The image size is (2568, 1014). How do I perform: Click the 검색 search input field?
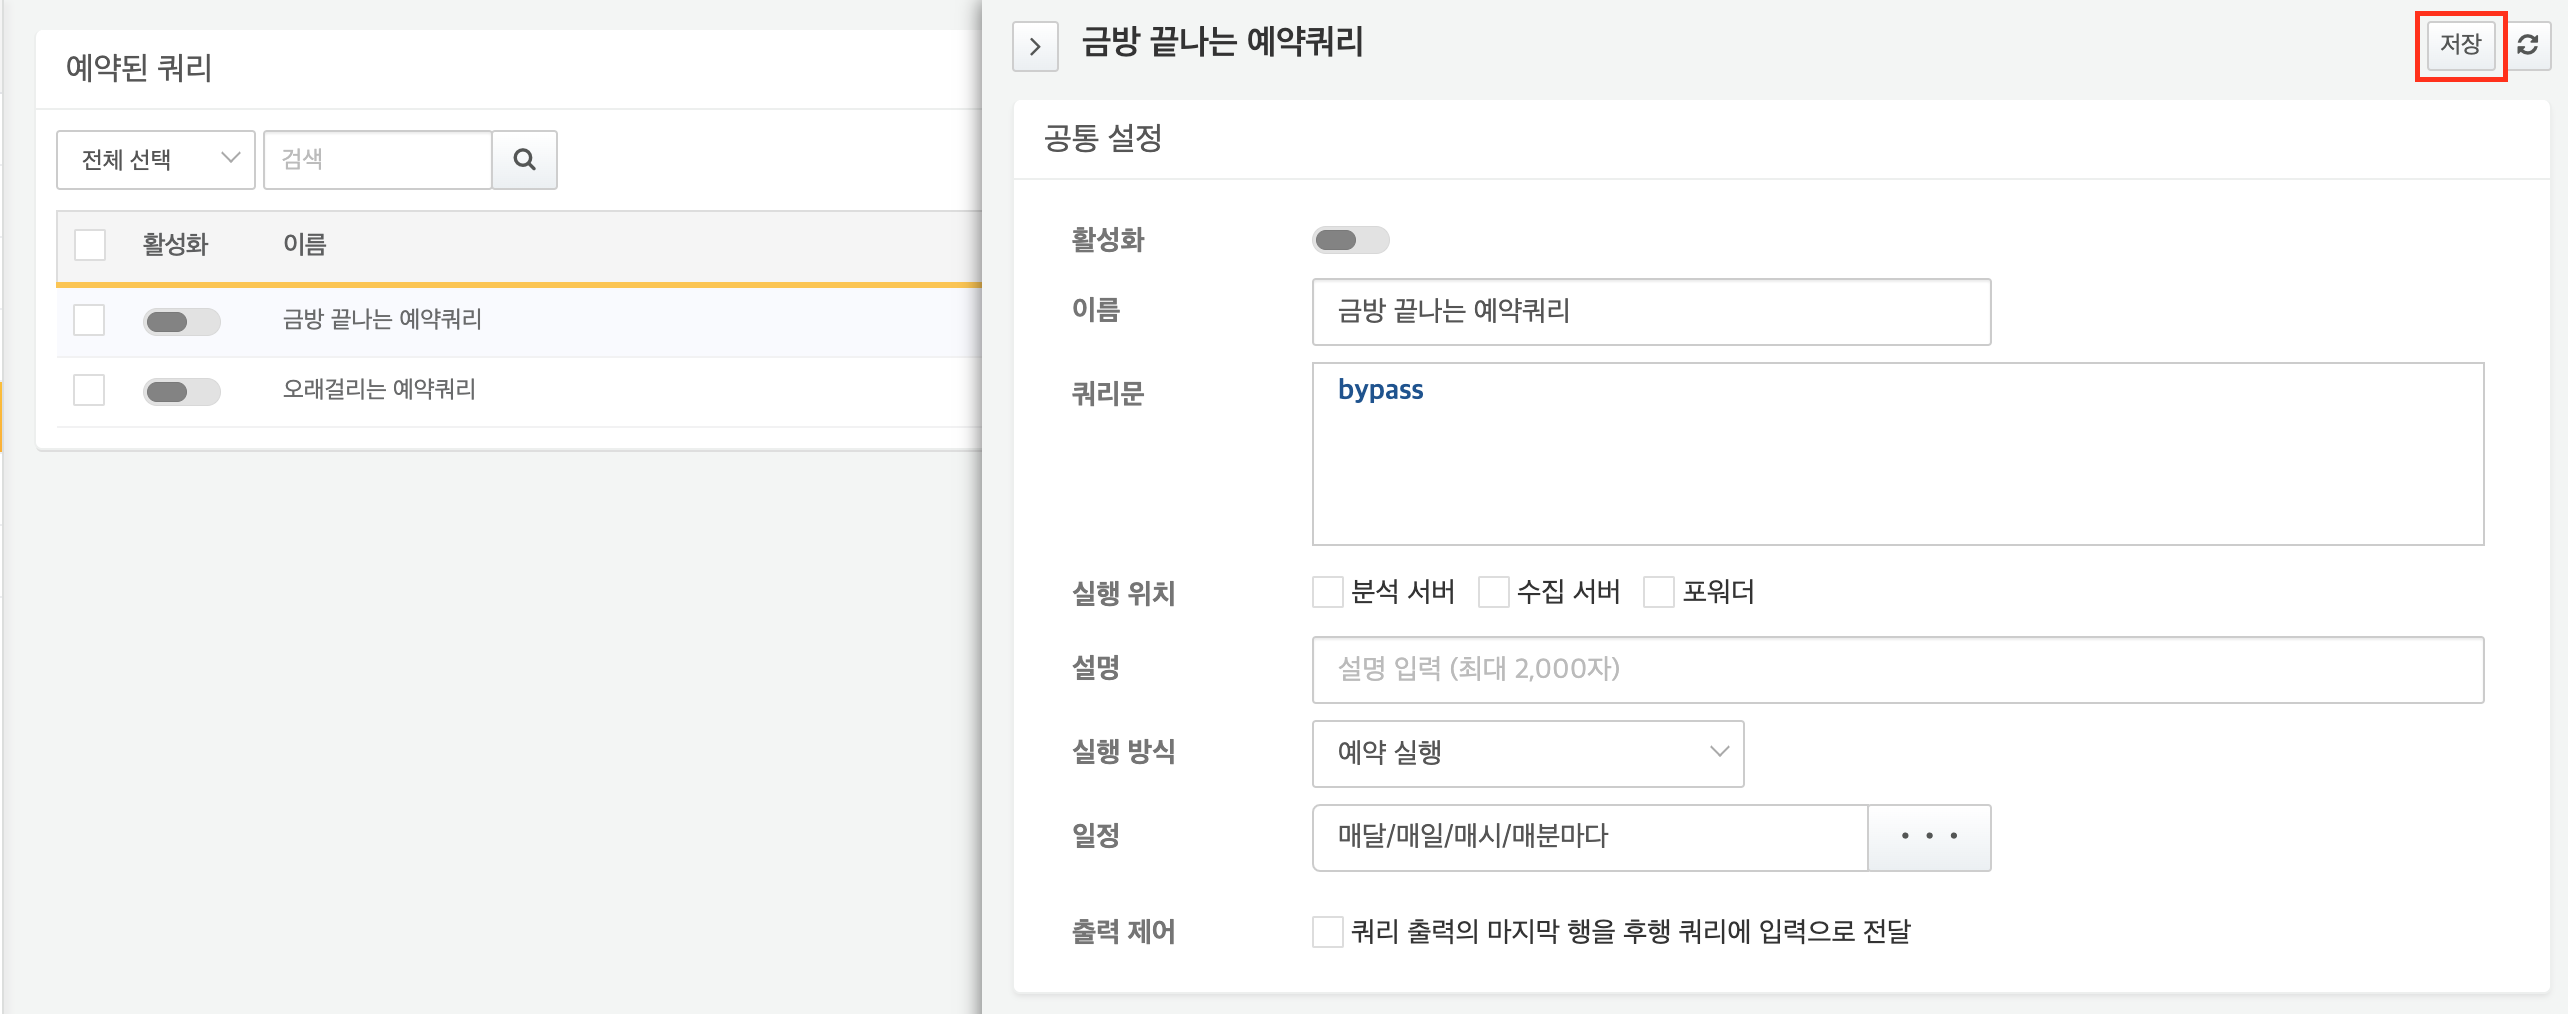[378, 160]
